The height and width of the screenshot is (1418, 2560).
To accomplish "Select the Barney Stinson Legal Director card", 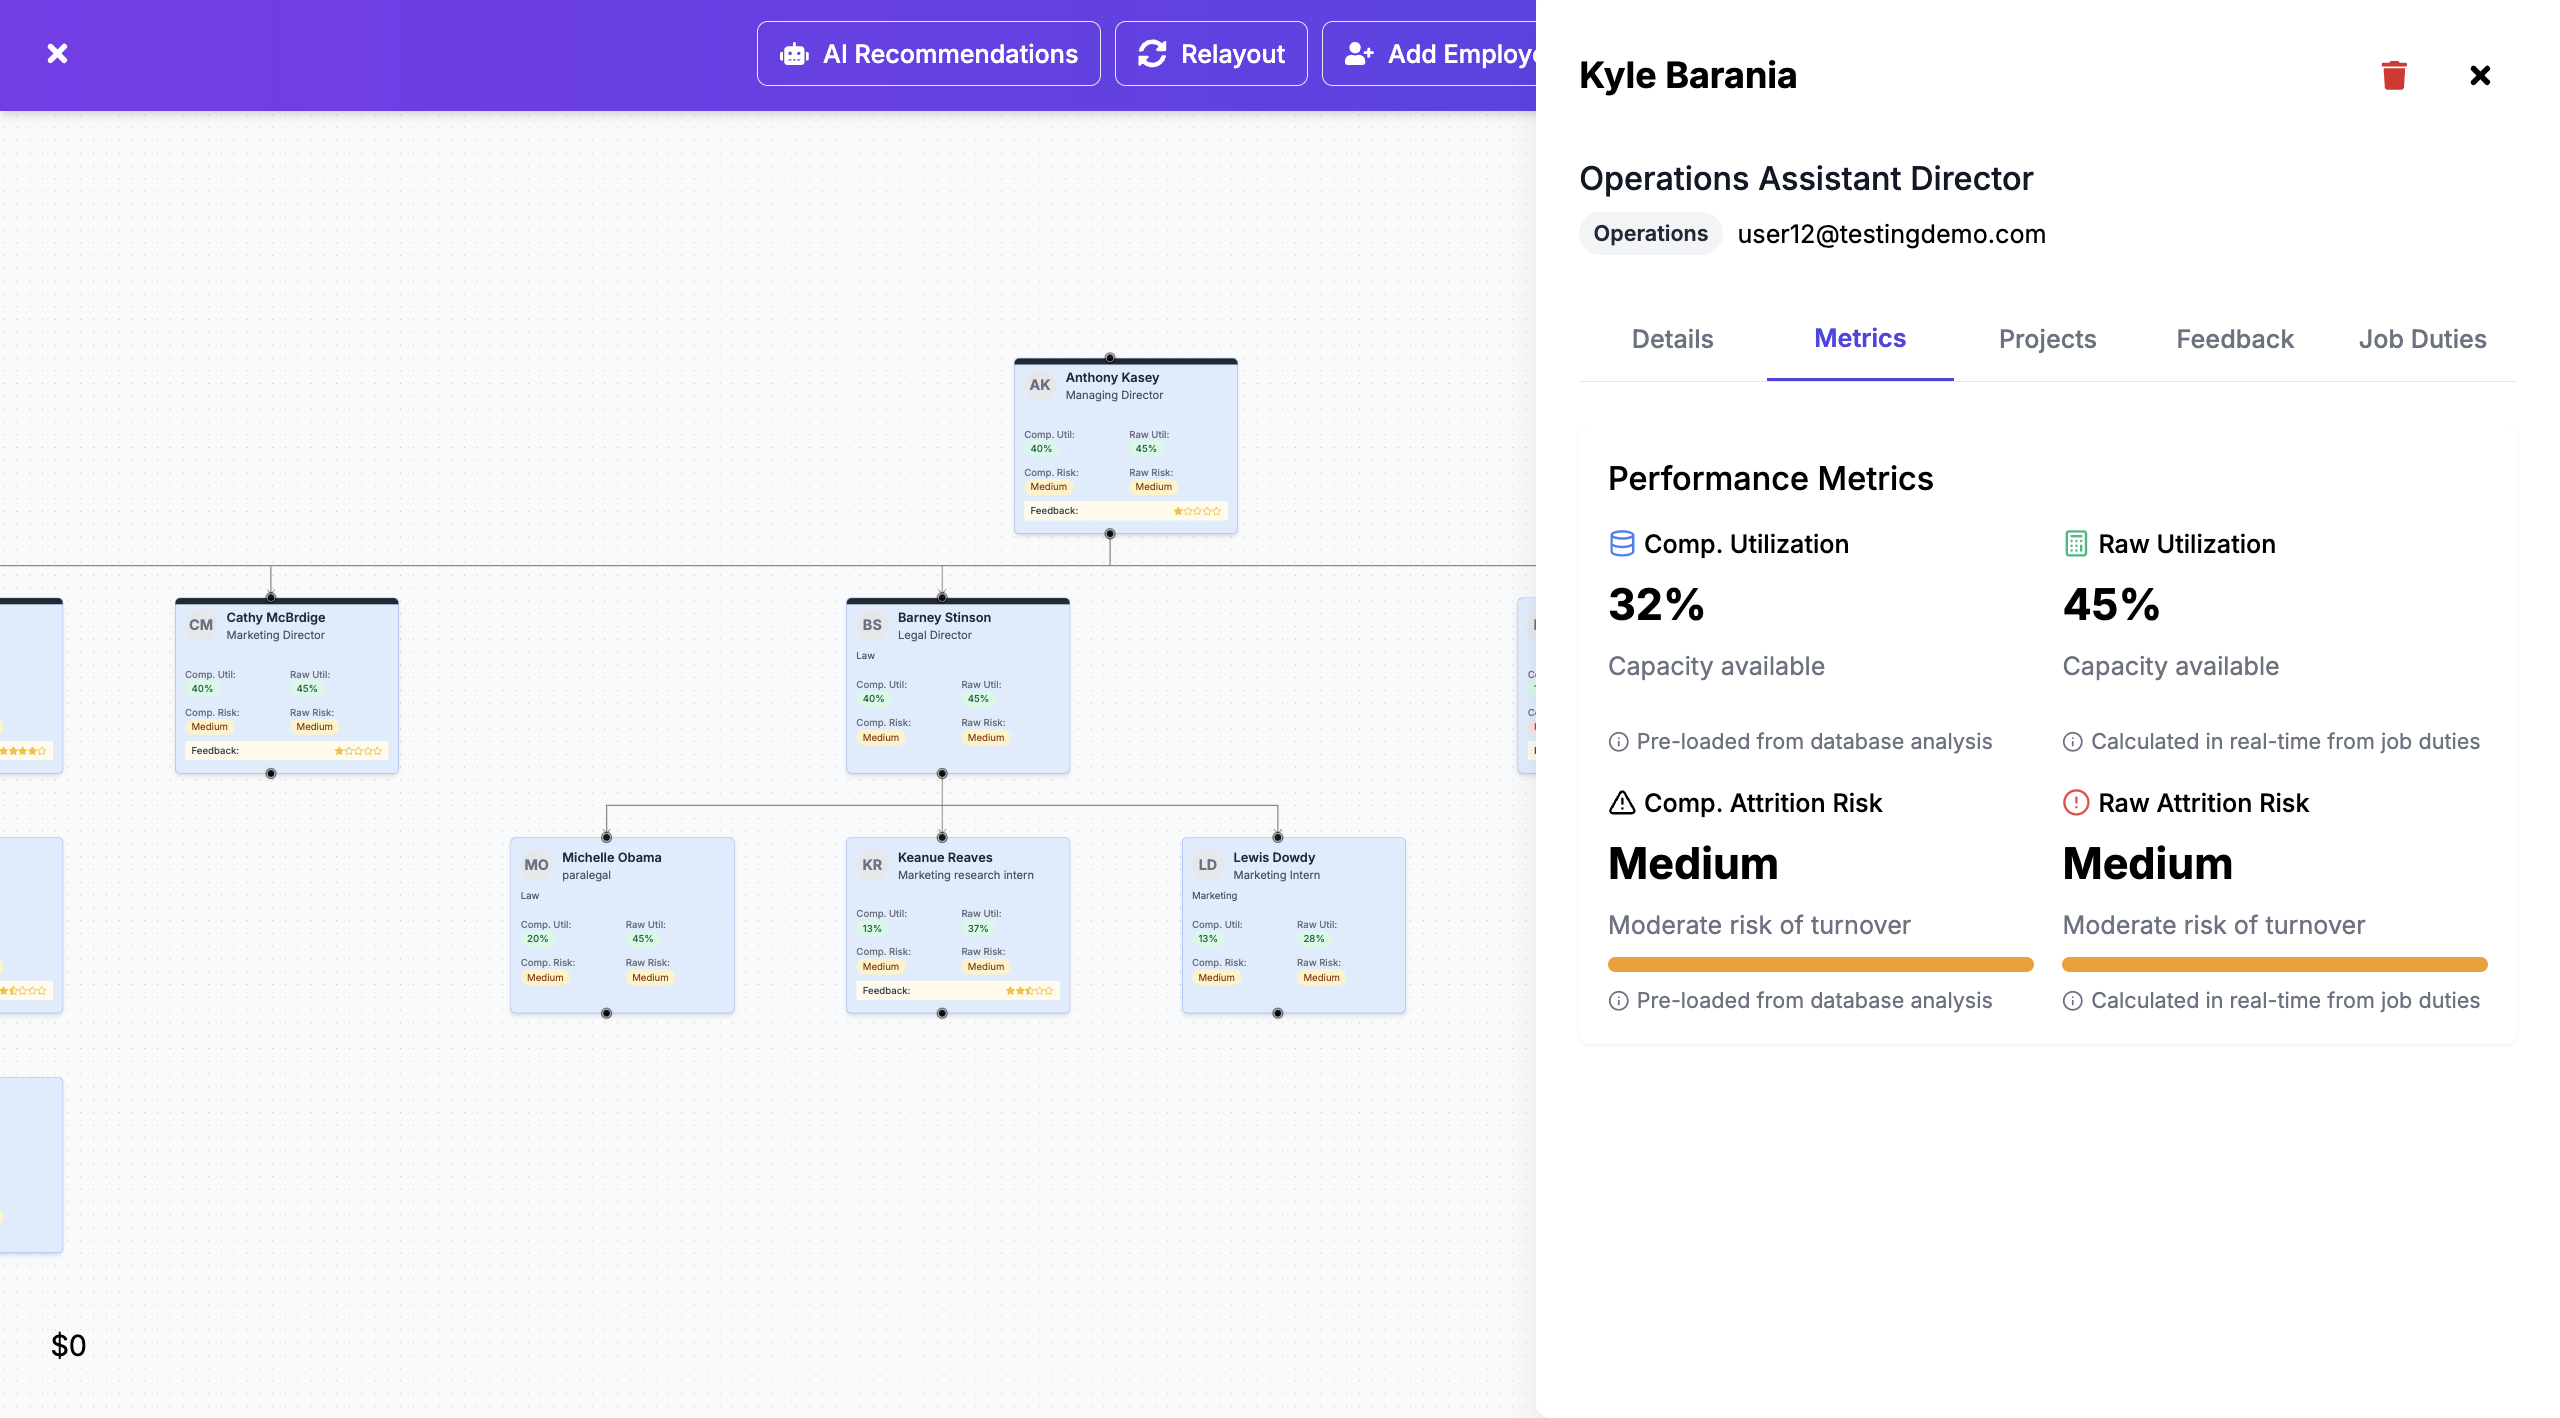I will (957, 685).
